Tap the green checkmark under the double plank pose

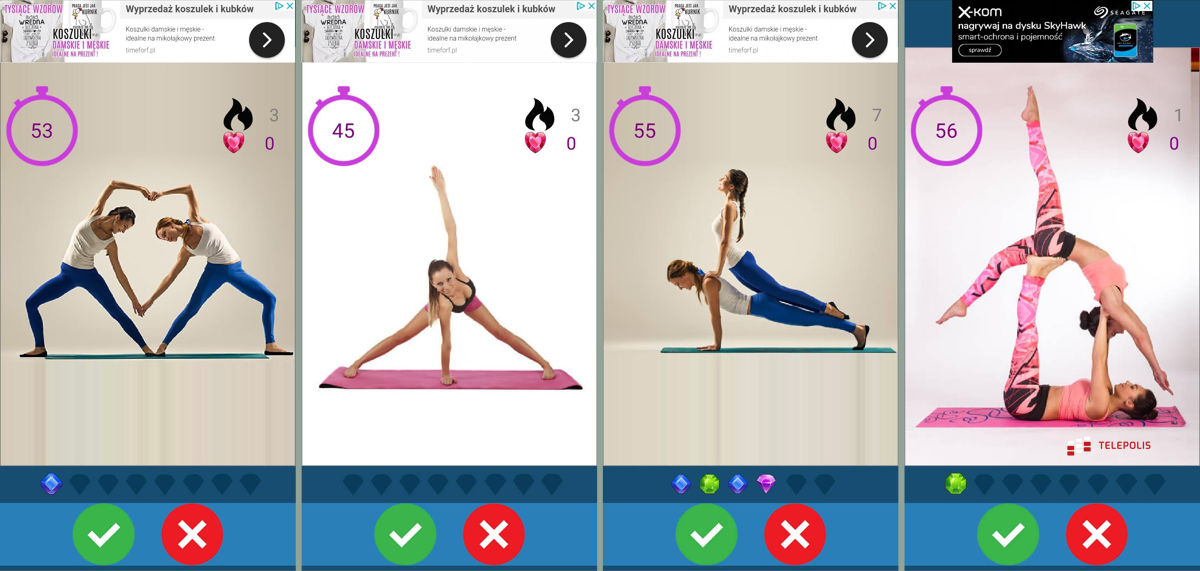pyautogui.click(x=706, y=534)
